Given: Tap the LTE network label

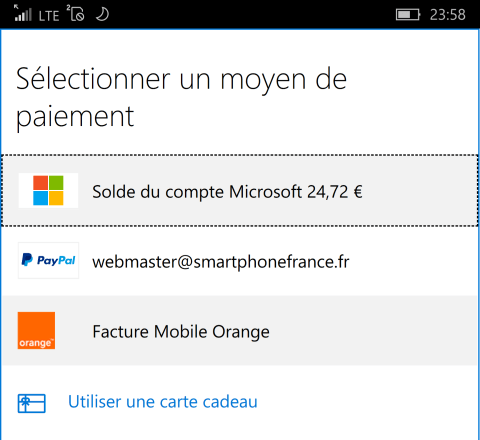Looking at the screenshot, I should click(49, 16).
